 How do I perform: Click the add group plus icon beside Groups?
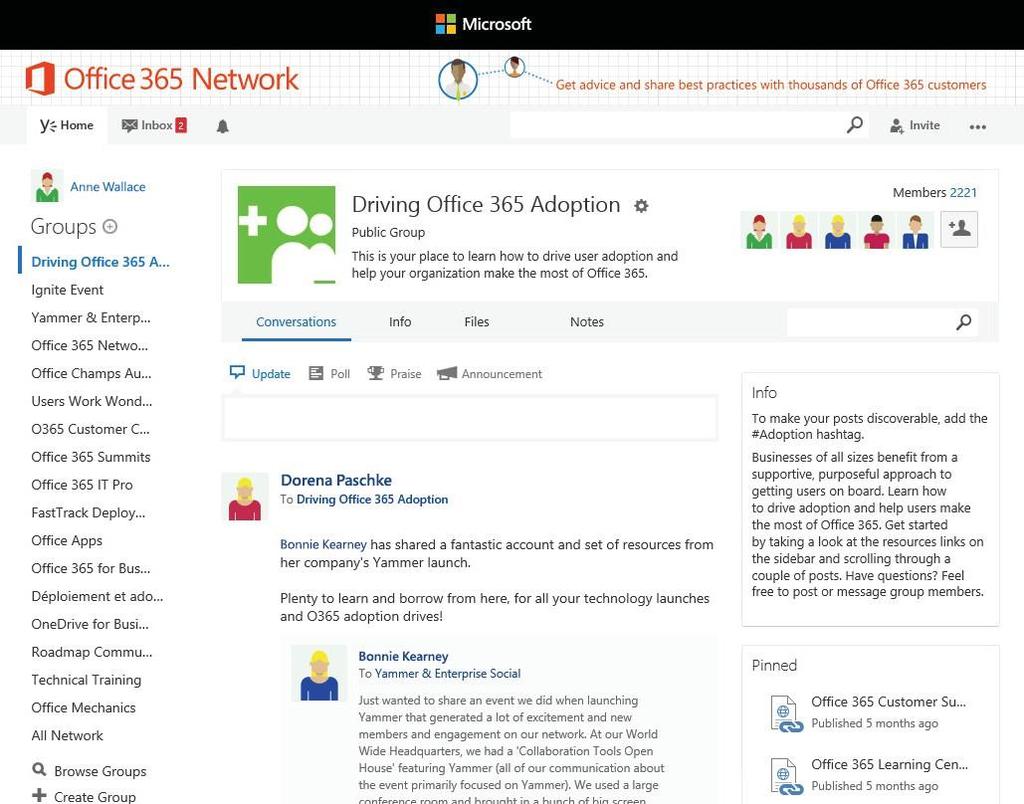(x=110, y=227)
